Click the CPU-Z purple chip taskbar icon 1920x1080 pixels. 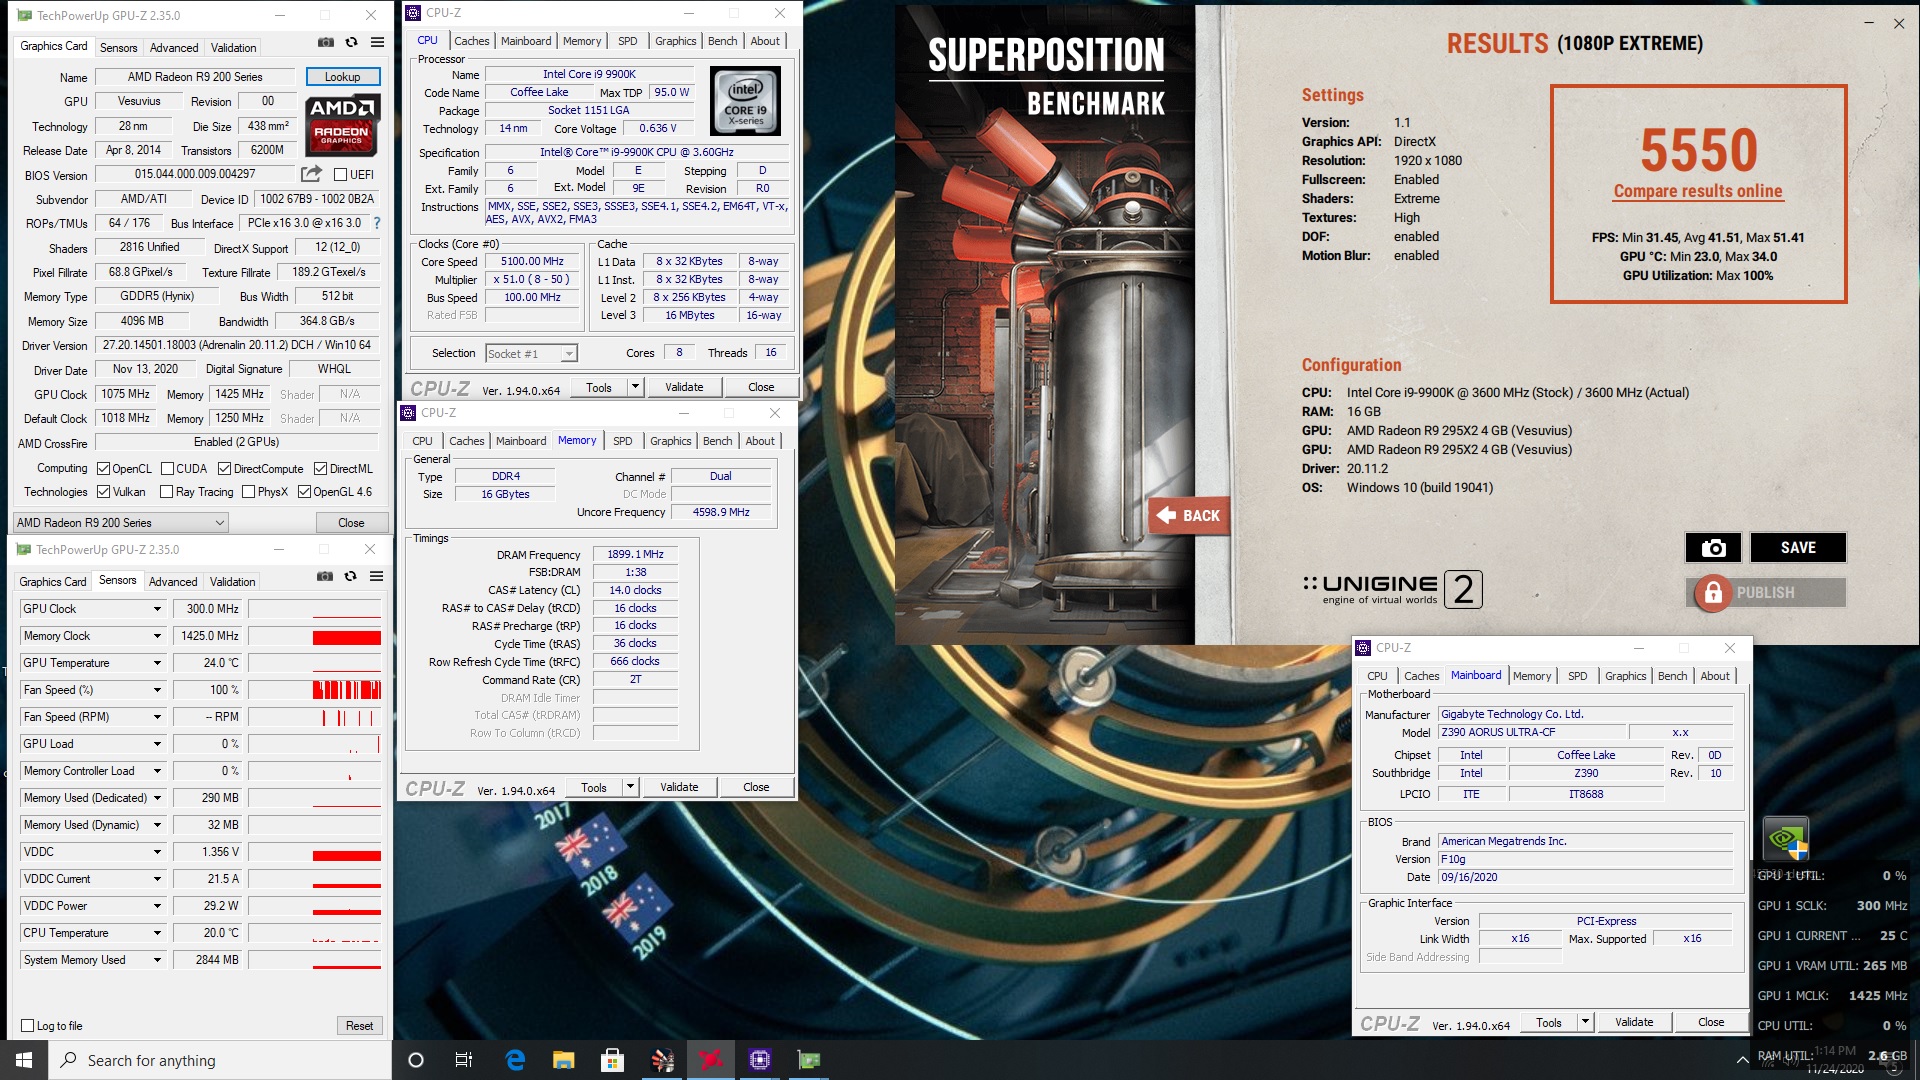[x=760, y=1060]
